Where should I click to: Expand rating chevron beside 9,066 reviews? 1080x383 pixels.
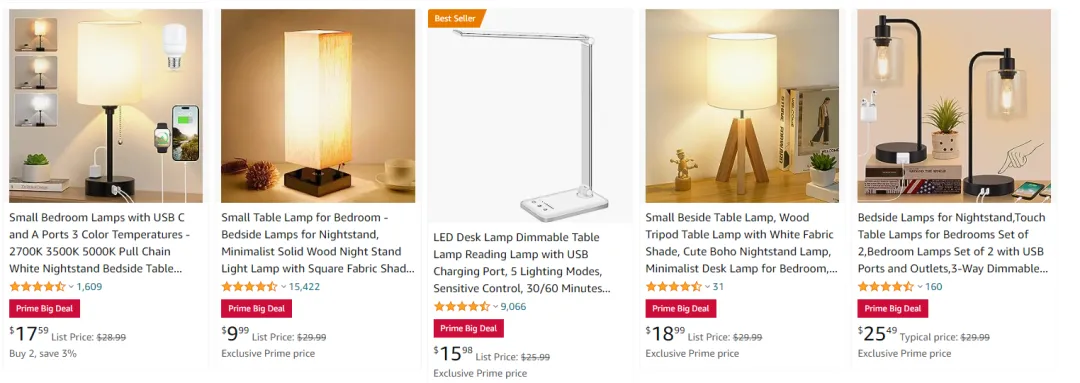[x=495, y=307]
